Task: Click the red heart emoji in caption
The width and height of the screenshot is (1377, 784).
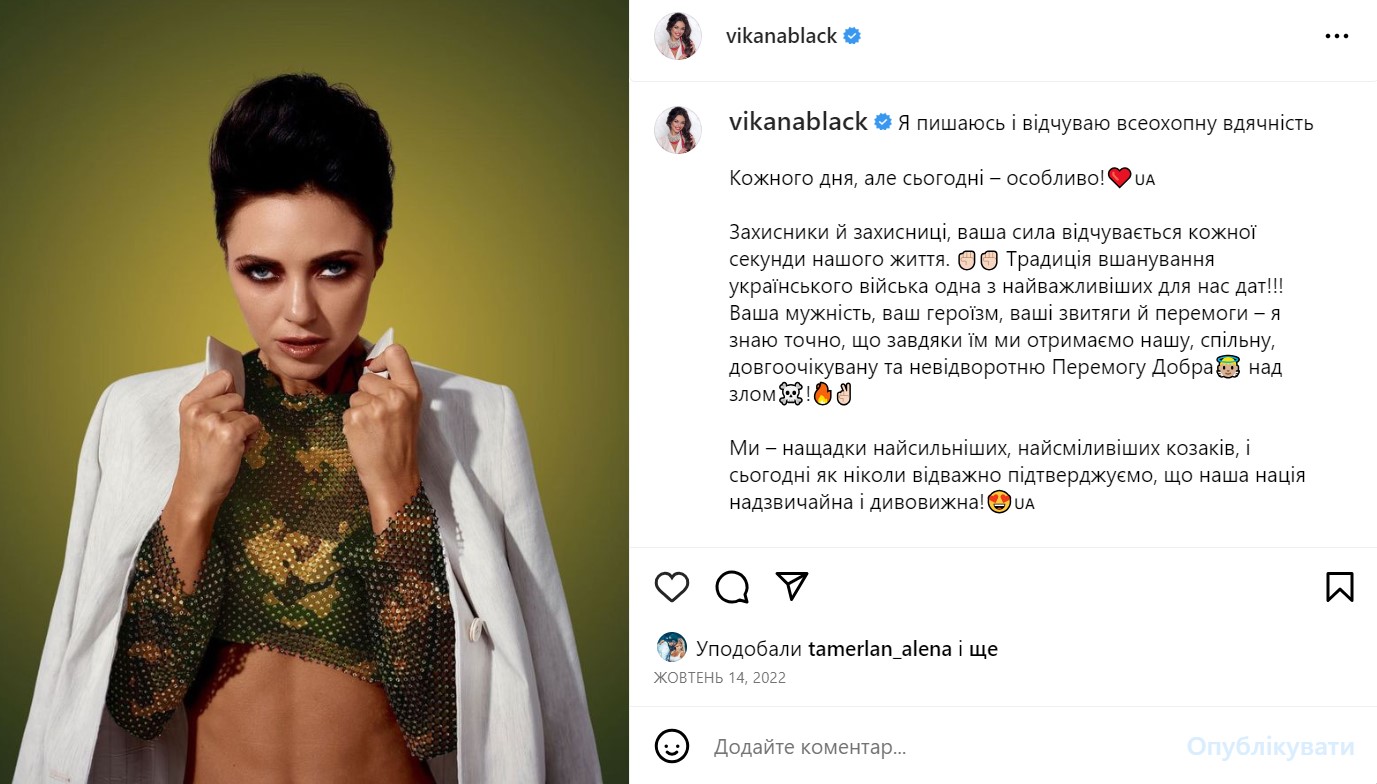Action: click(1120, 178)
